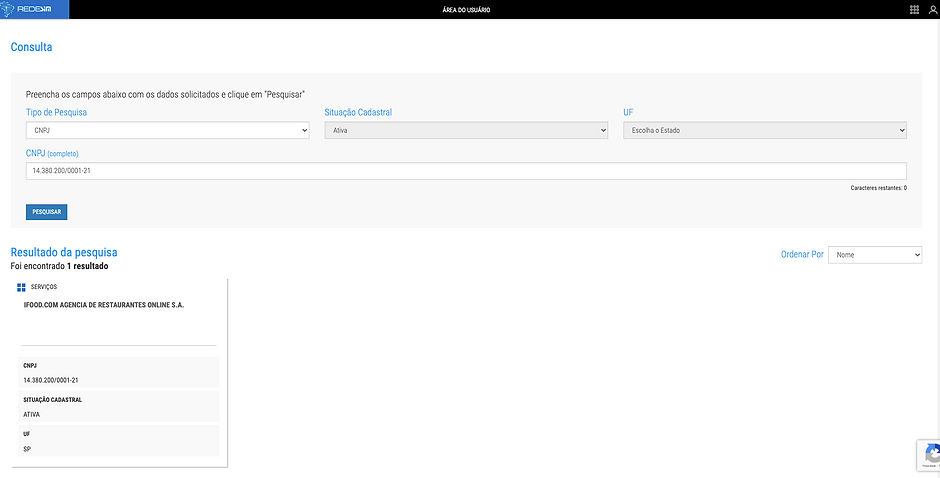The image size is (940, 478).
Task: Click the reCAPTCHA badge
Action: (929, 455)
